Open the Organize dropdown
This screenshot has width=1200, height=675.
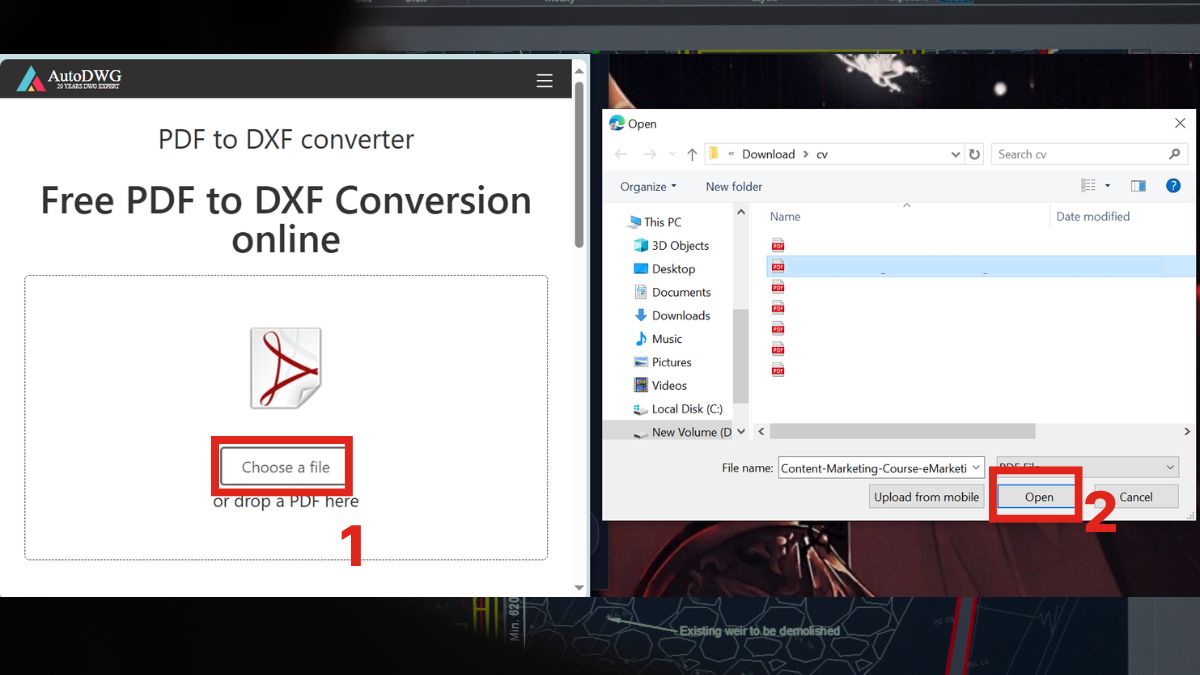point(646,186)
